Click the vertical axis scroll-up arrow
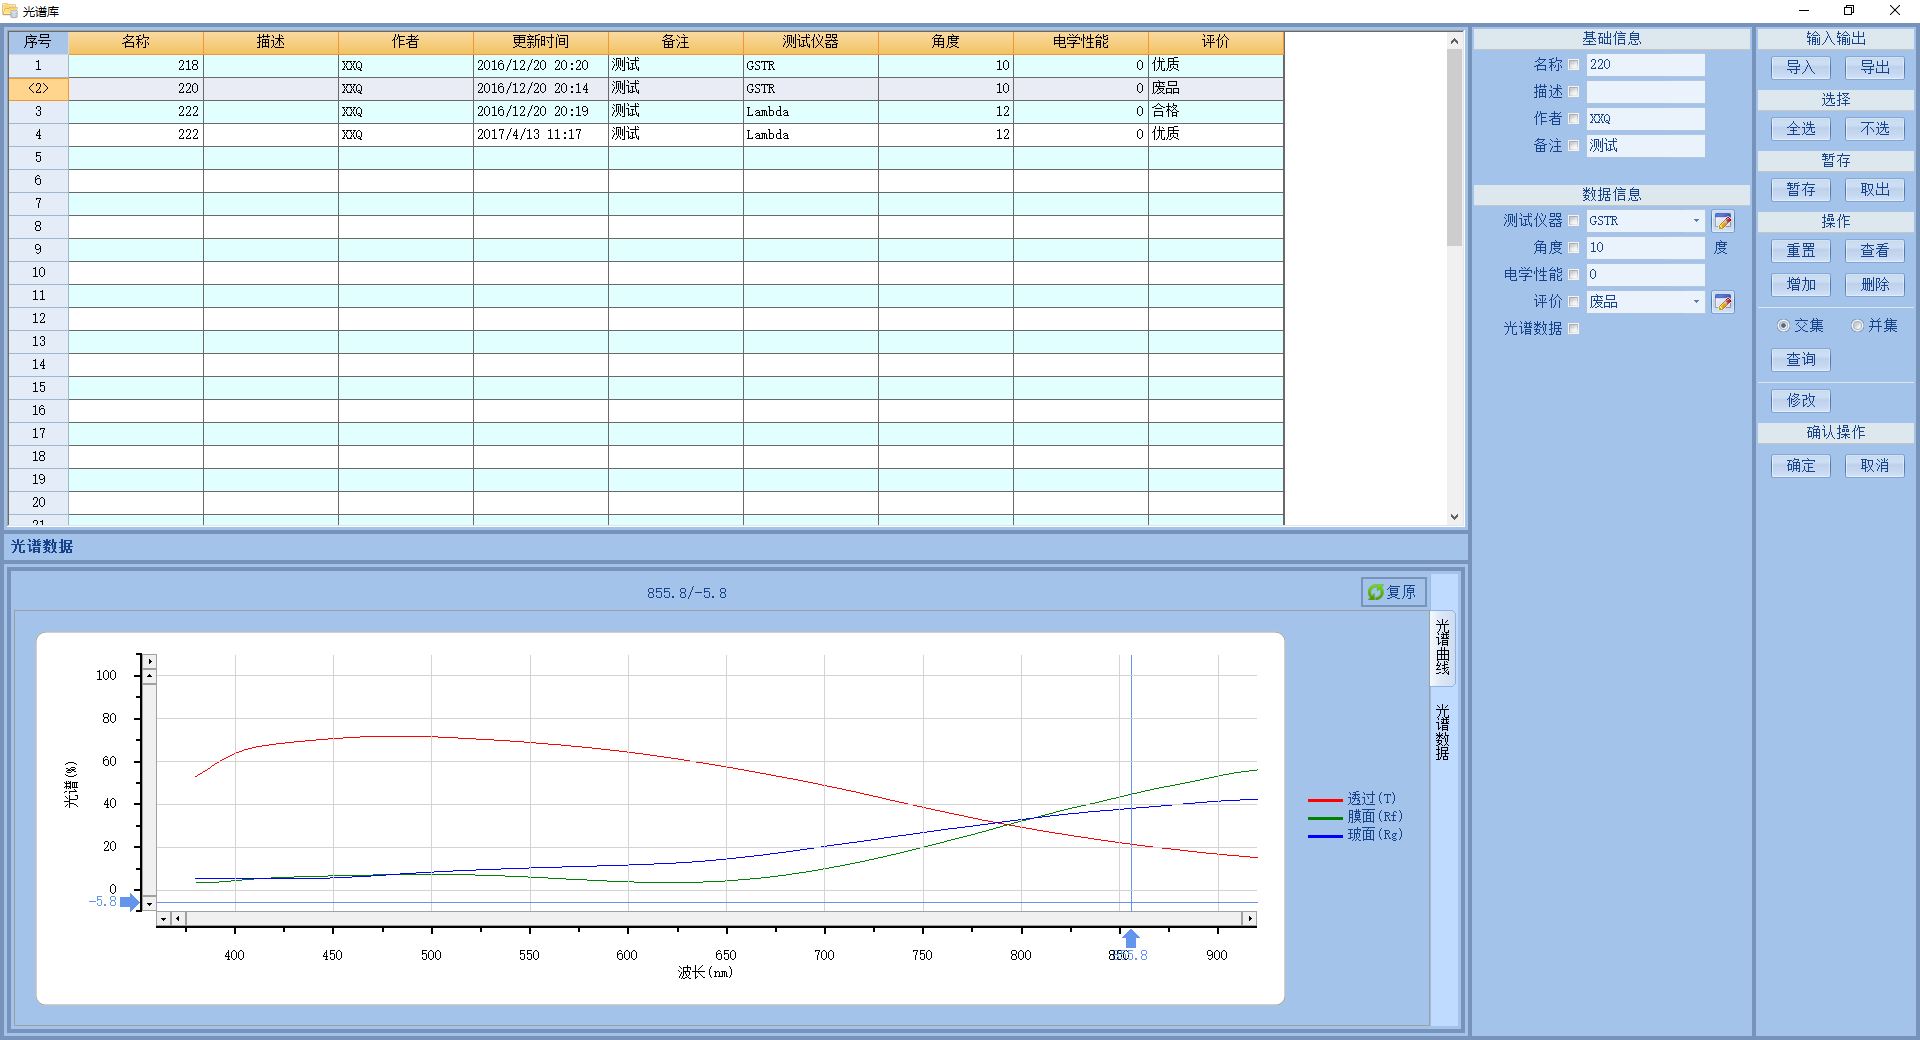 (150, 677)
